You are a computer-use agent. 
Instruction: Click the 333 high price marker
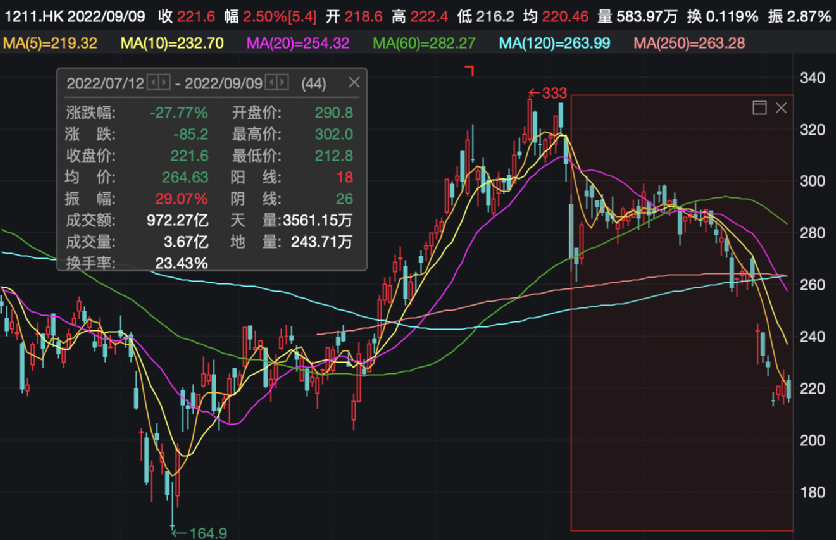[x=554, y=93]
